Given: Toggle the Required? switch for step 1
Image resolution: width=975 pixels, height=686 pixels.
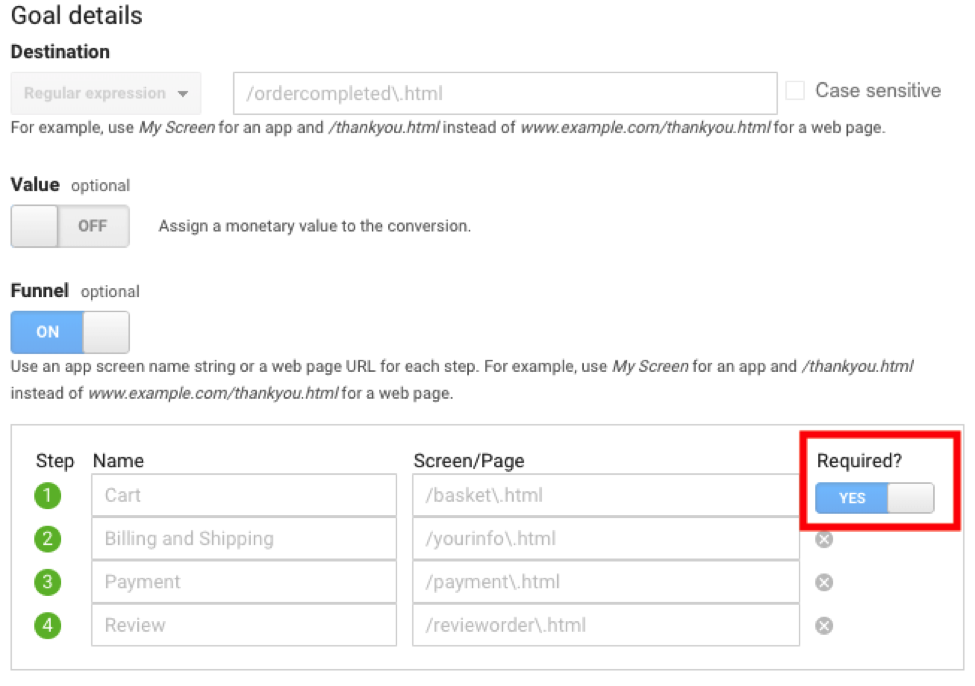Looking at the screenshot, I should click(x=875, y=498).
